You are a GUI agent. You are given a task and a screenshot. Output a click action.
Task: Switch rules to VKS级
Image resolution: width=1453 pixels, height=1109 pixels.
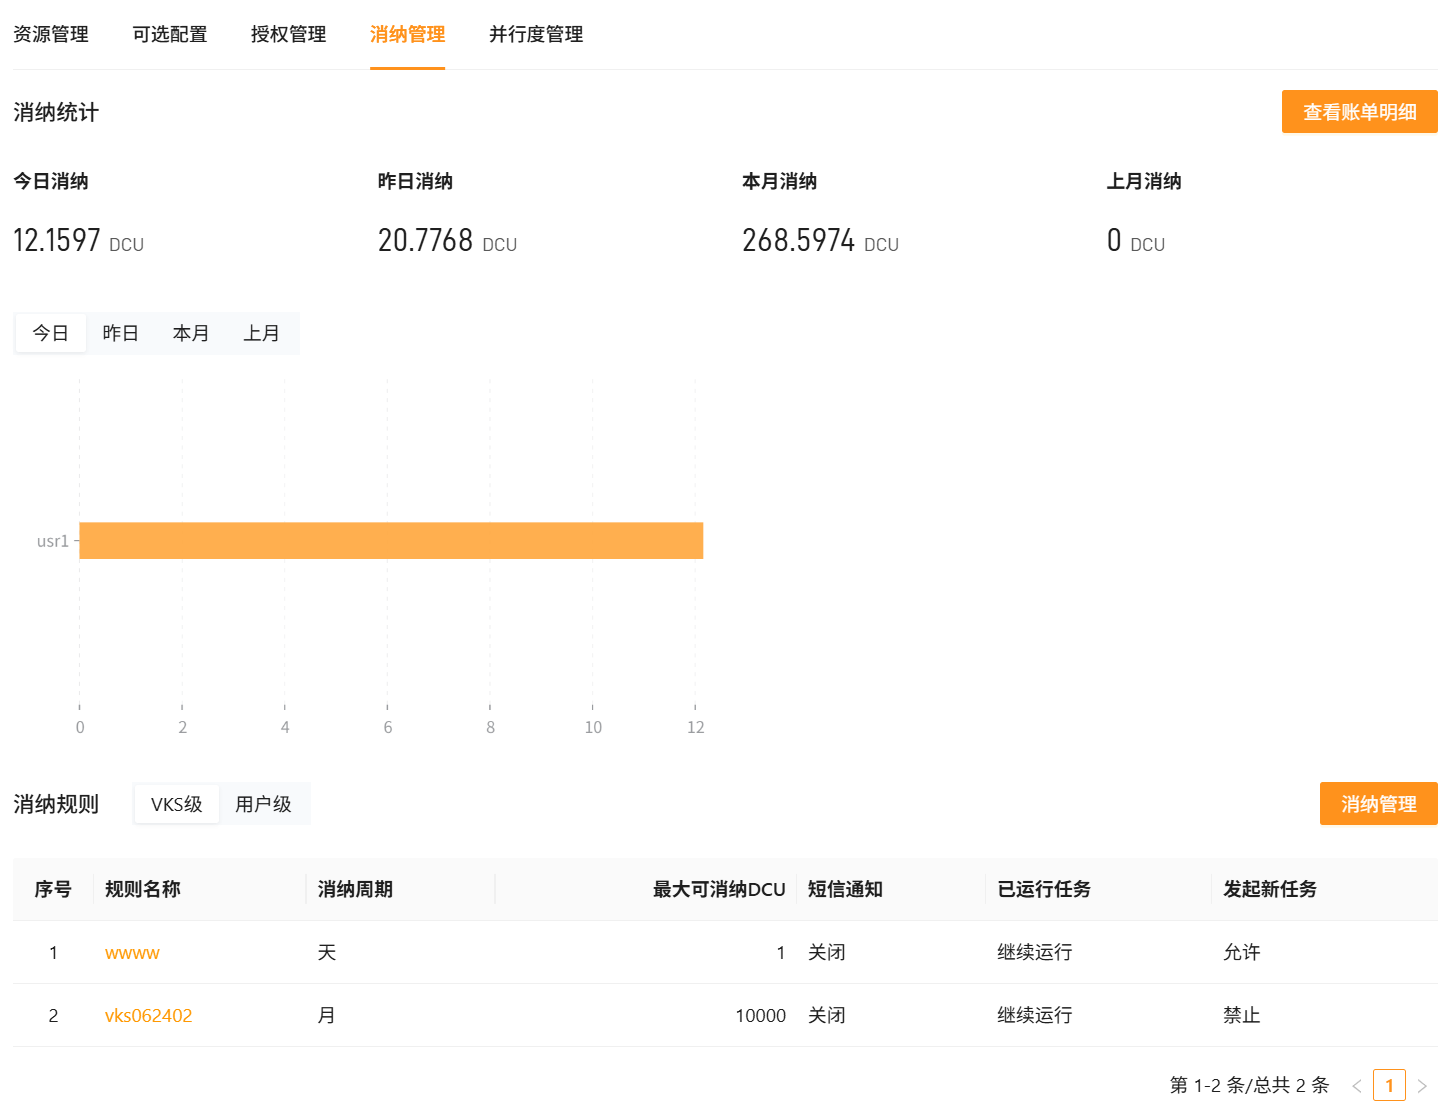pyautogui.click(x=177, y=804)
